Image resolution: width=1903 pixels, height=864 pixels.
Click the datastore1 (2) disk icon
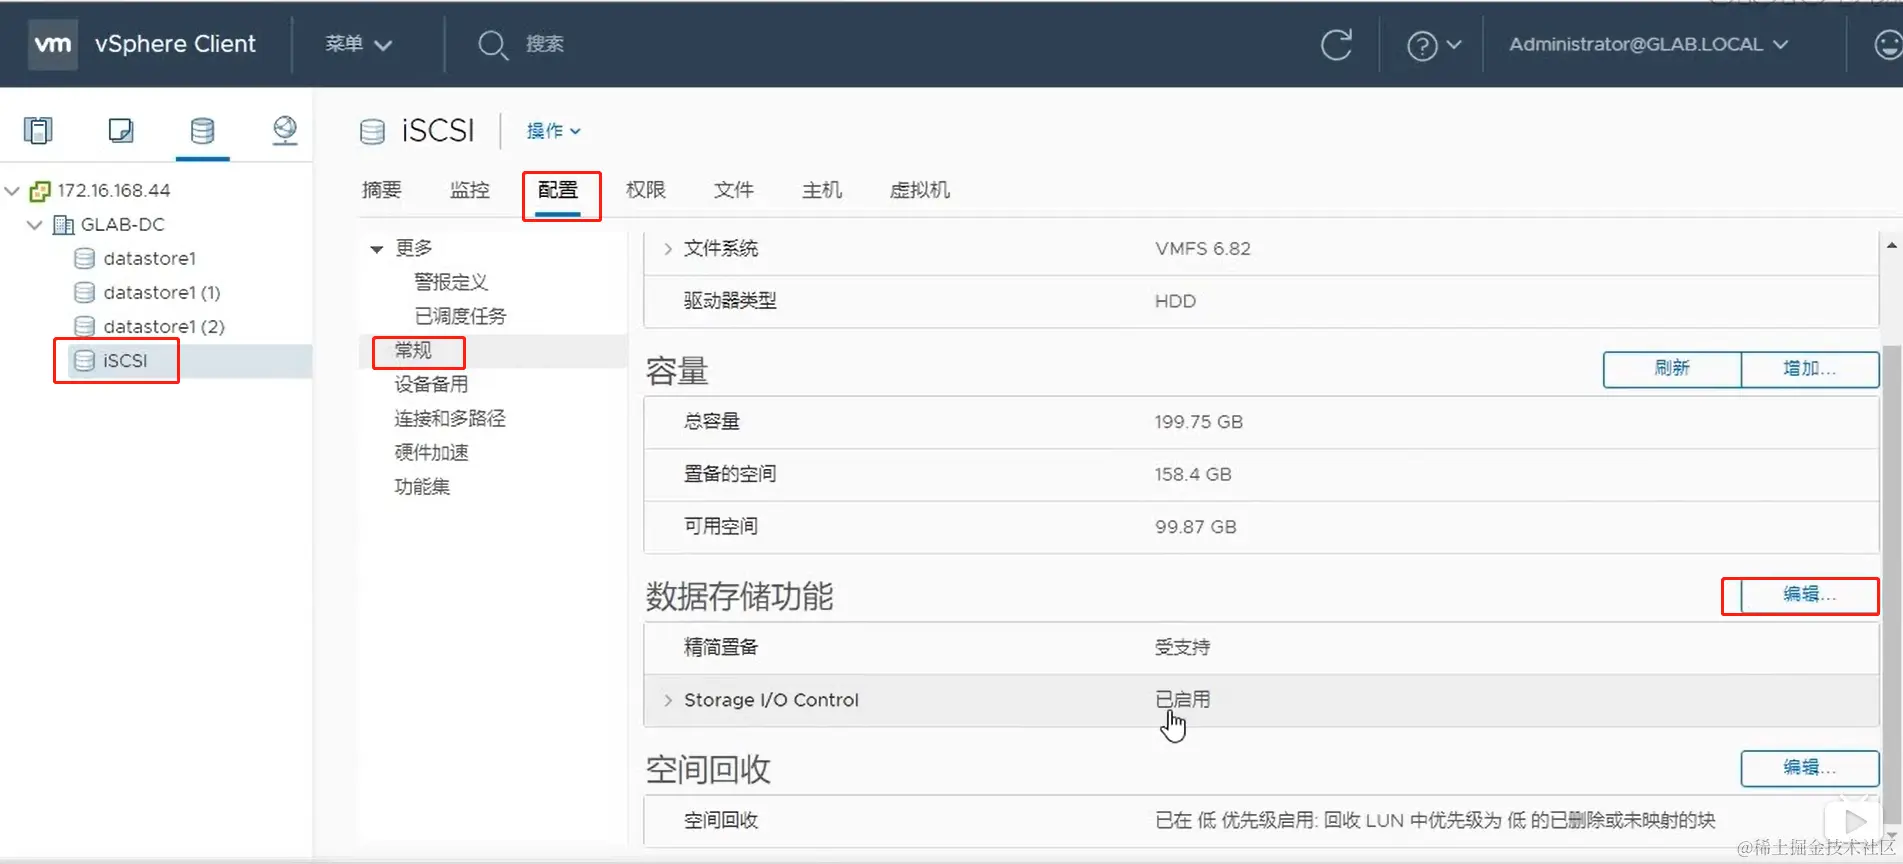(85, 327)
